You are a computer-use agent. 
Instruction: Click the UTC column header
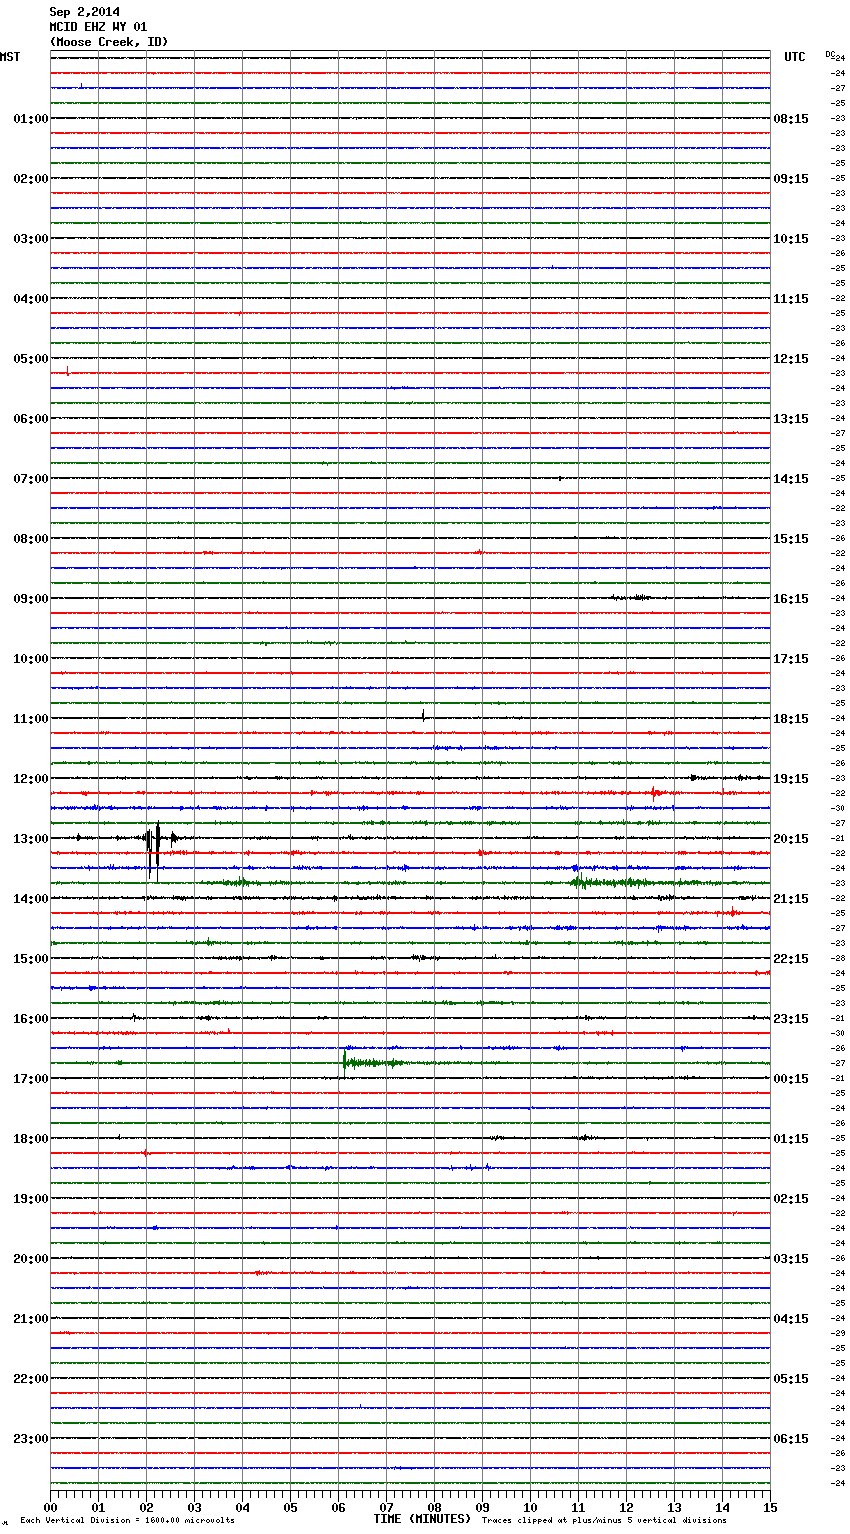795,57
